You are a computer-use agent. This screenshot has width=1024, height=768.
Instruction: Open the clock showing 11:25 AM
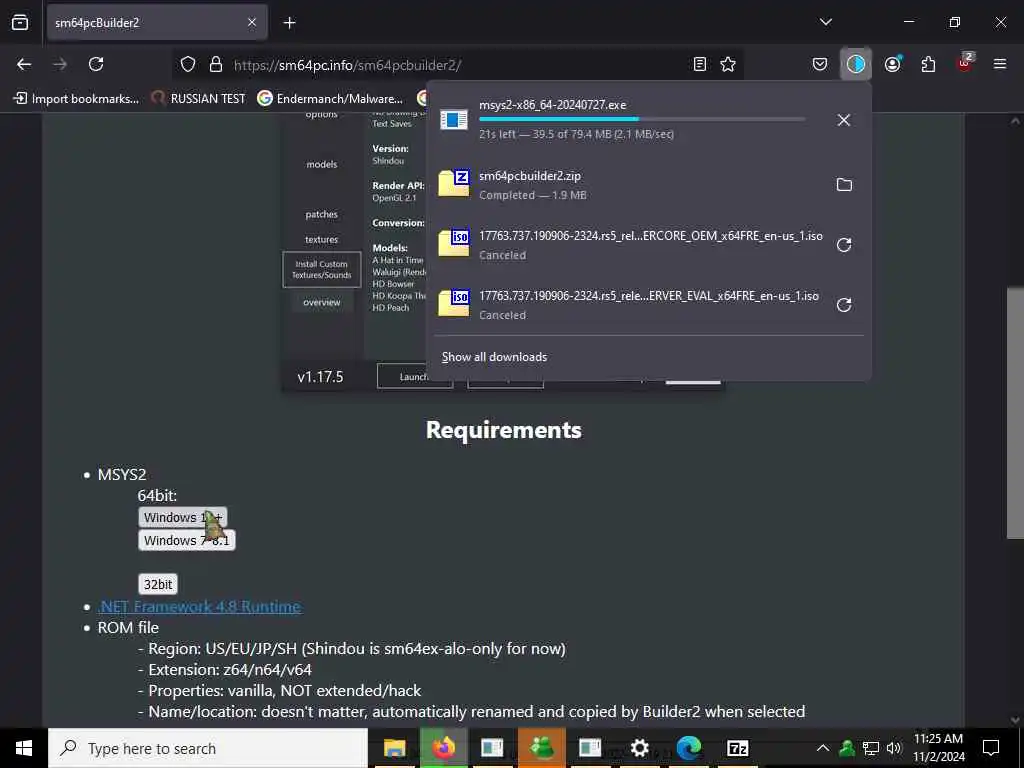938,748
